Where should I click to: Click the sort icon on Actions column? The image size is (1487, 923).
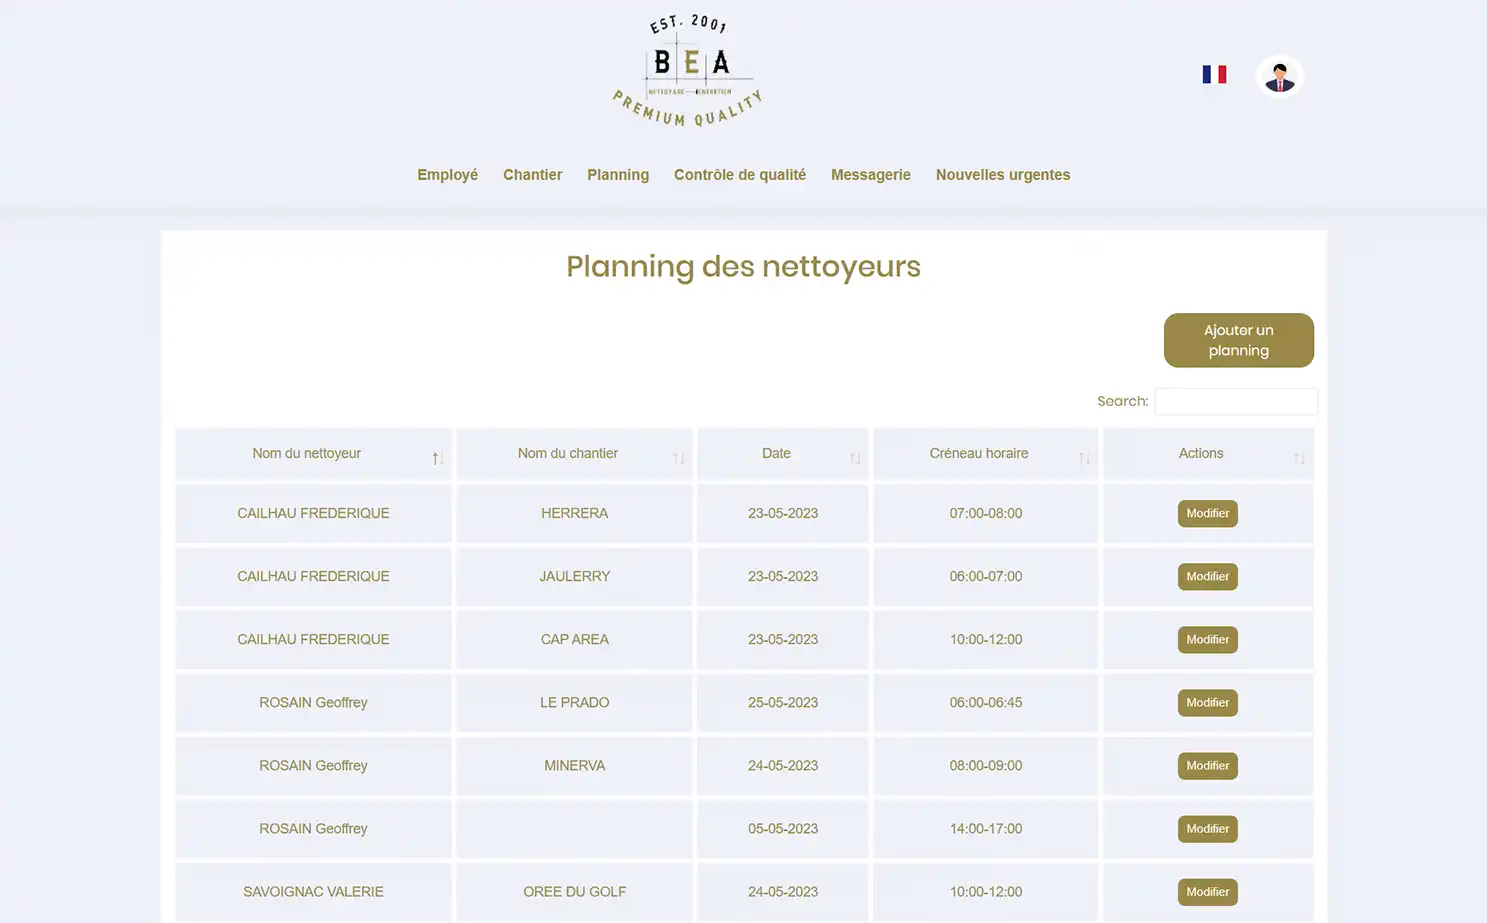coord(1299,458)
